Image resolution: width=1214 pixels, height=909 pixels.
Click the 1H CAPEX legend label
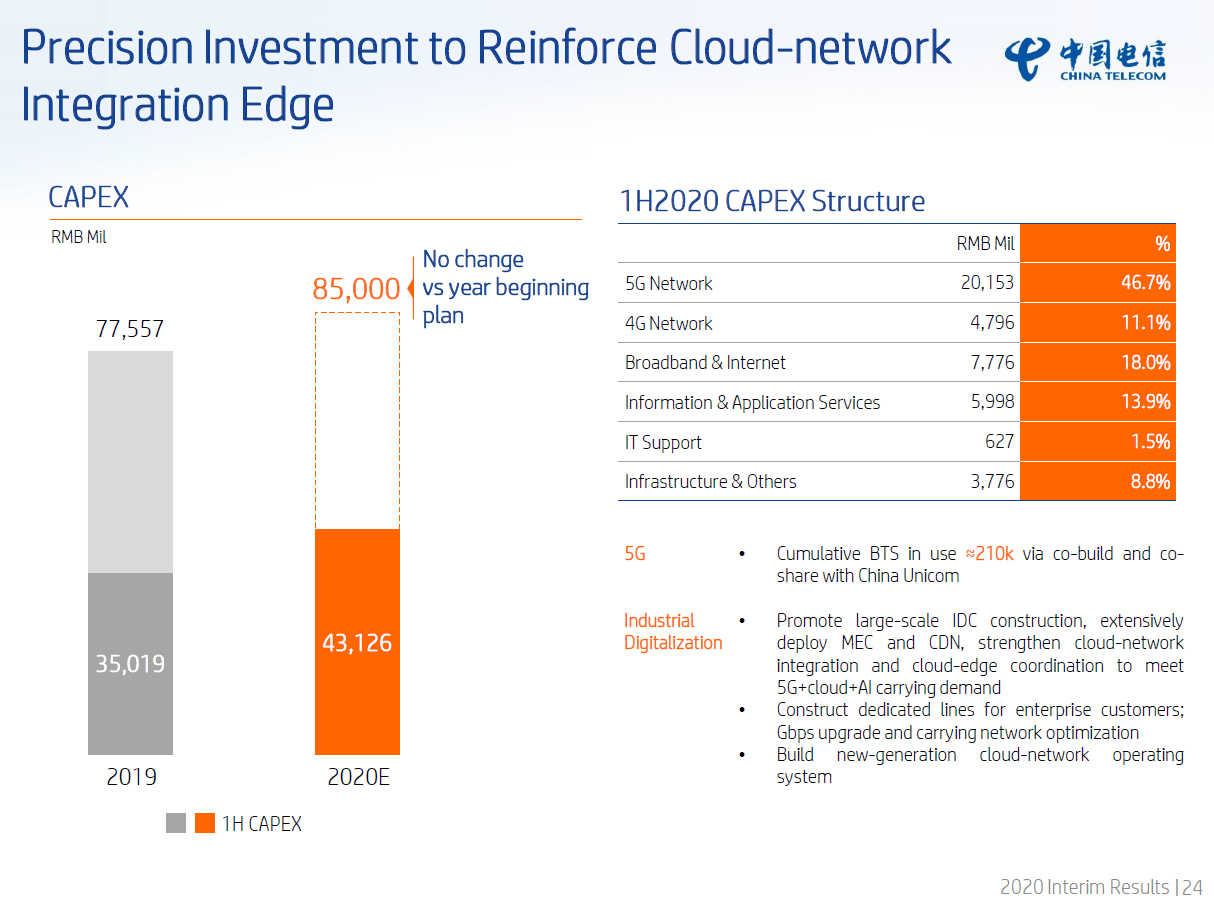click(x=261, y=824)
